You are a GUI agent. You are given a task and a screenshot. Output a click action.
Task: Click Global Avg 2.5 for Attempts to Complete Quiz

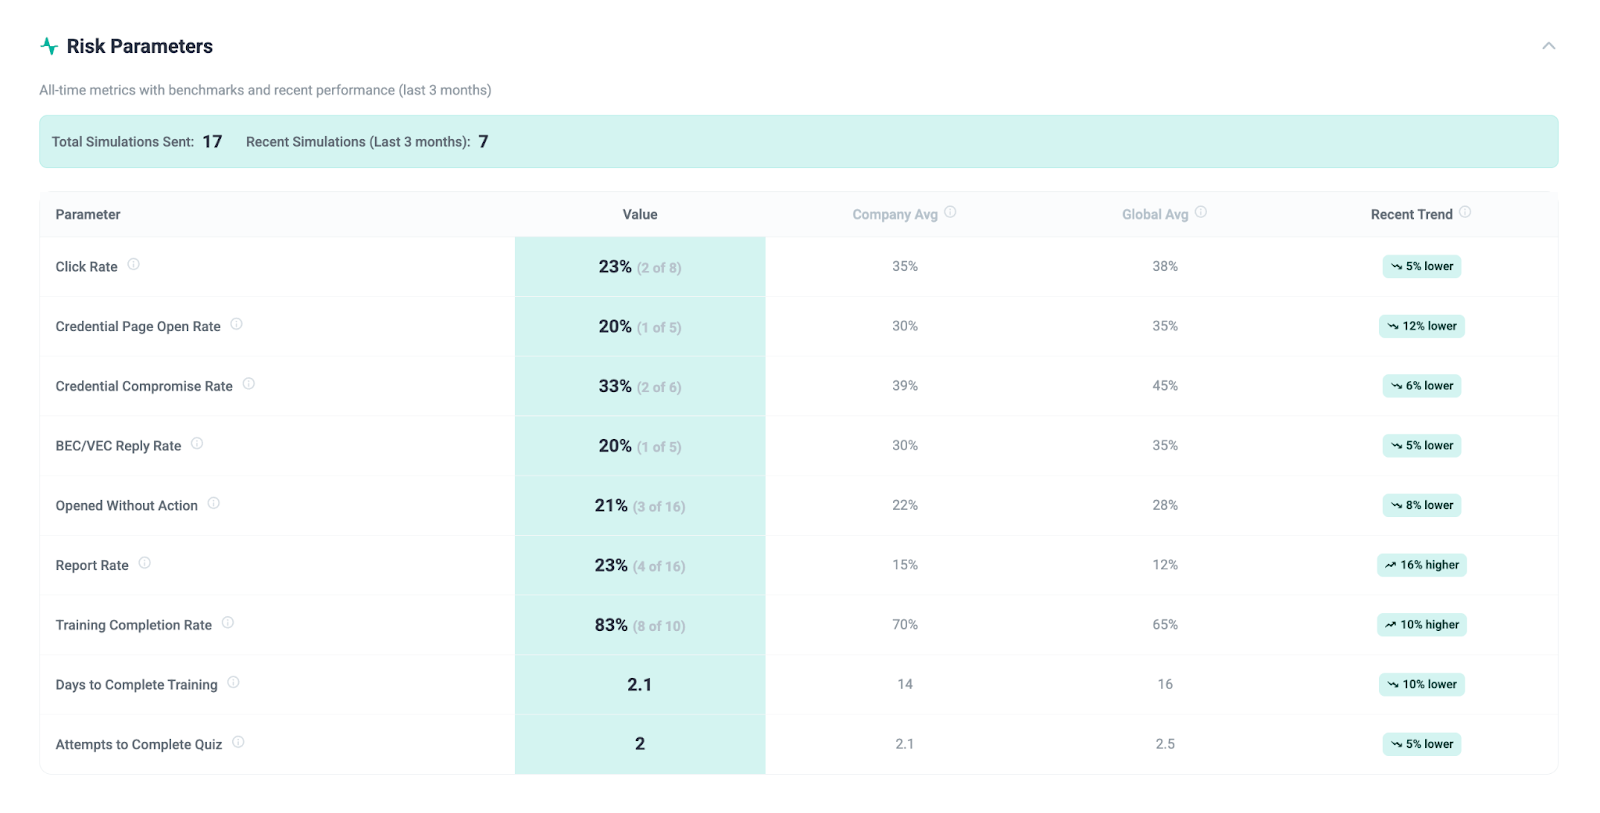[1165, 744]
